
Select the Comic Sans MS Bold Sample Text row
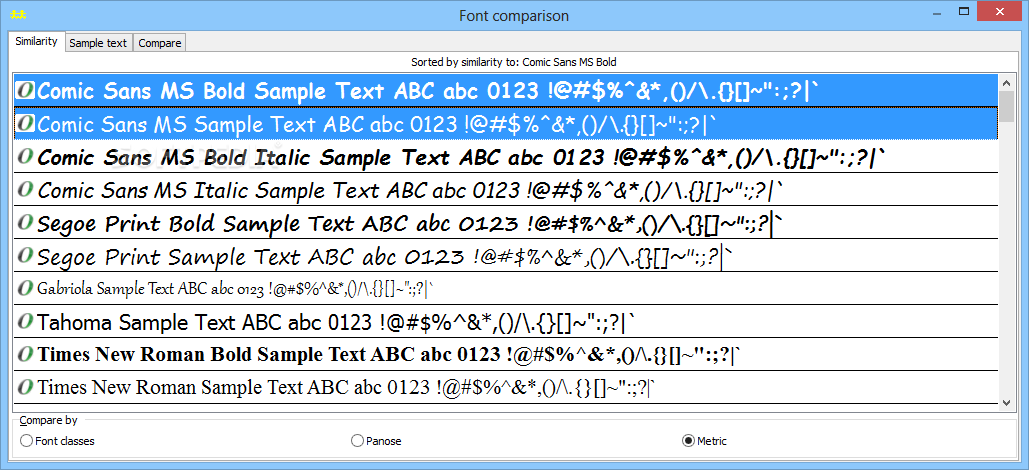(506, 90)
